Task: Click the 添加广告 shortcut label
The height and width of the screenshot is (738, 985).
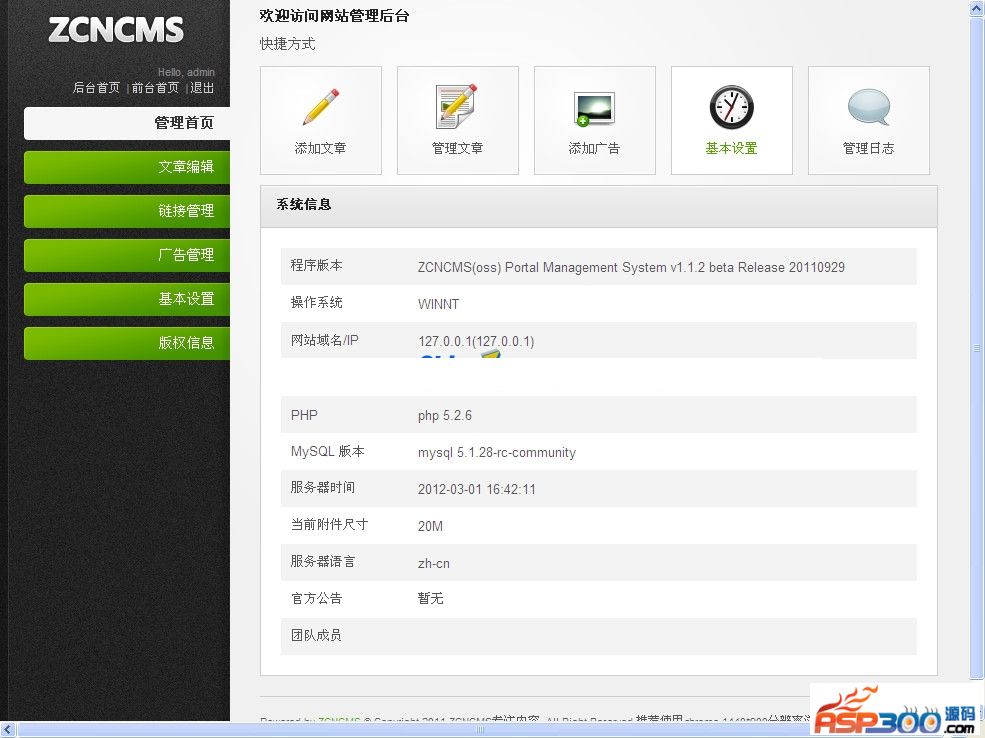Action: click(x=594, y=148)
